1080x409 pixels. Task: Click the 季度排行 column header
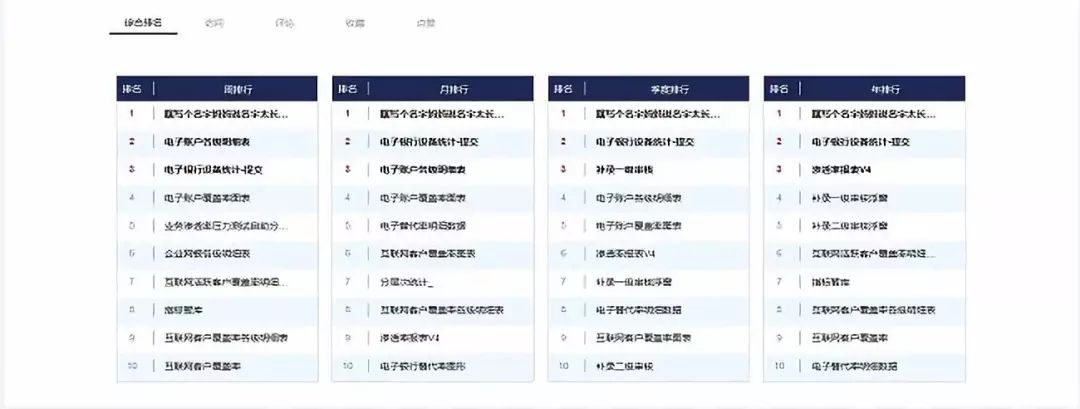click(670, 89)
